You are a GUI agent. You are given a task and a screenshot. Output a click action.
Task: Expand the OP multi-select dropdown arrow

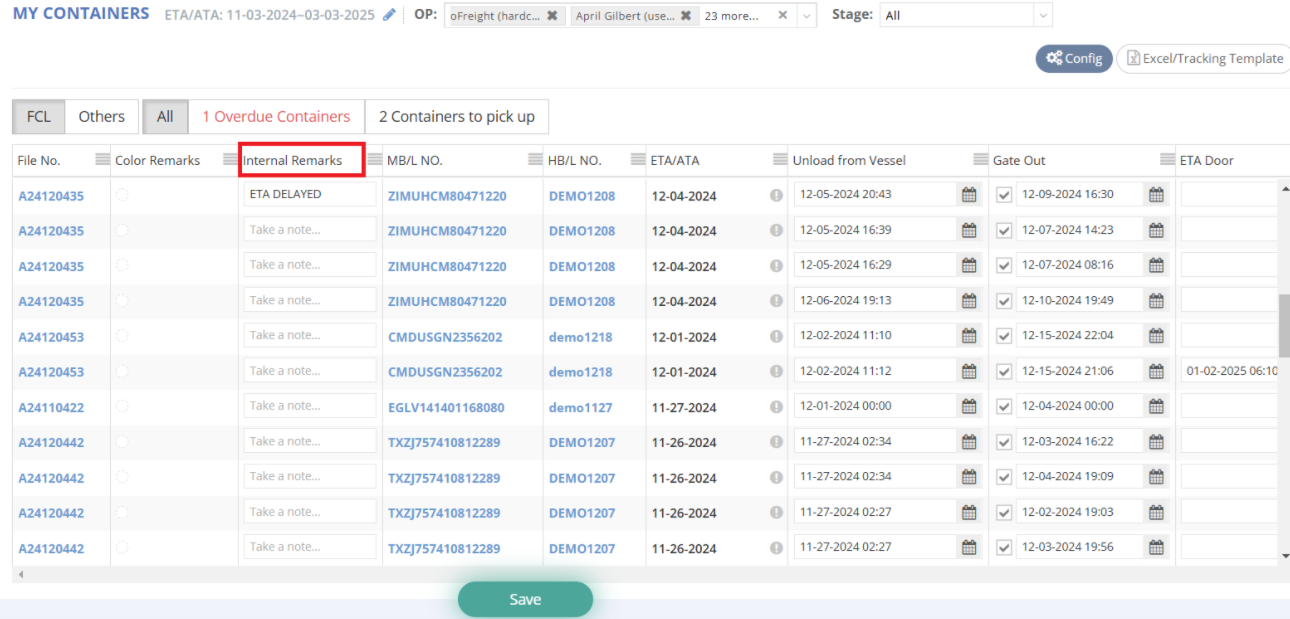tap(807, 16)
